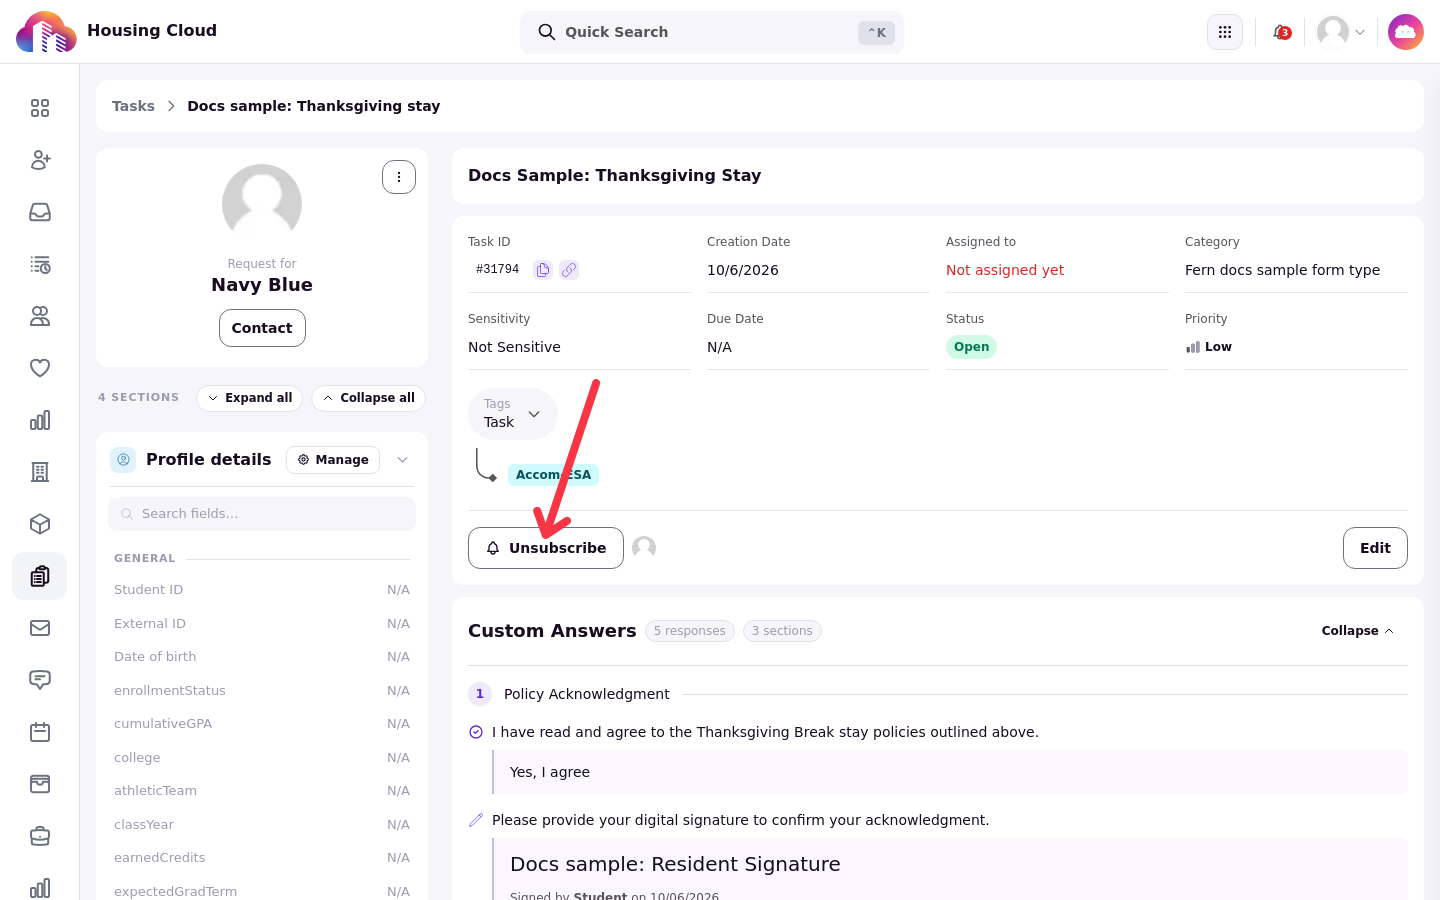Click the purple cloud assistant icon
The image size is (1440, 900).
pos(1406,32)
